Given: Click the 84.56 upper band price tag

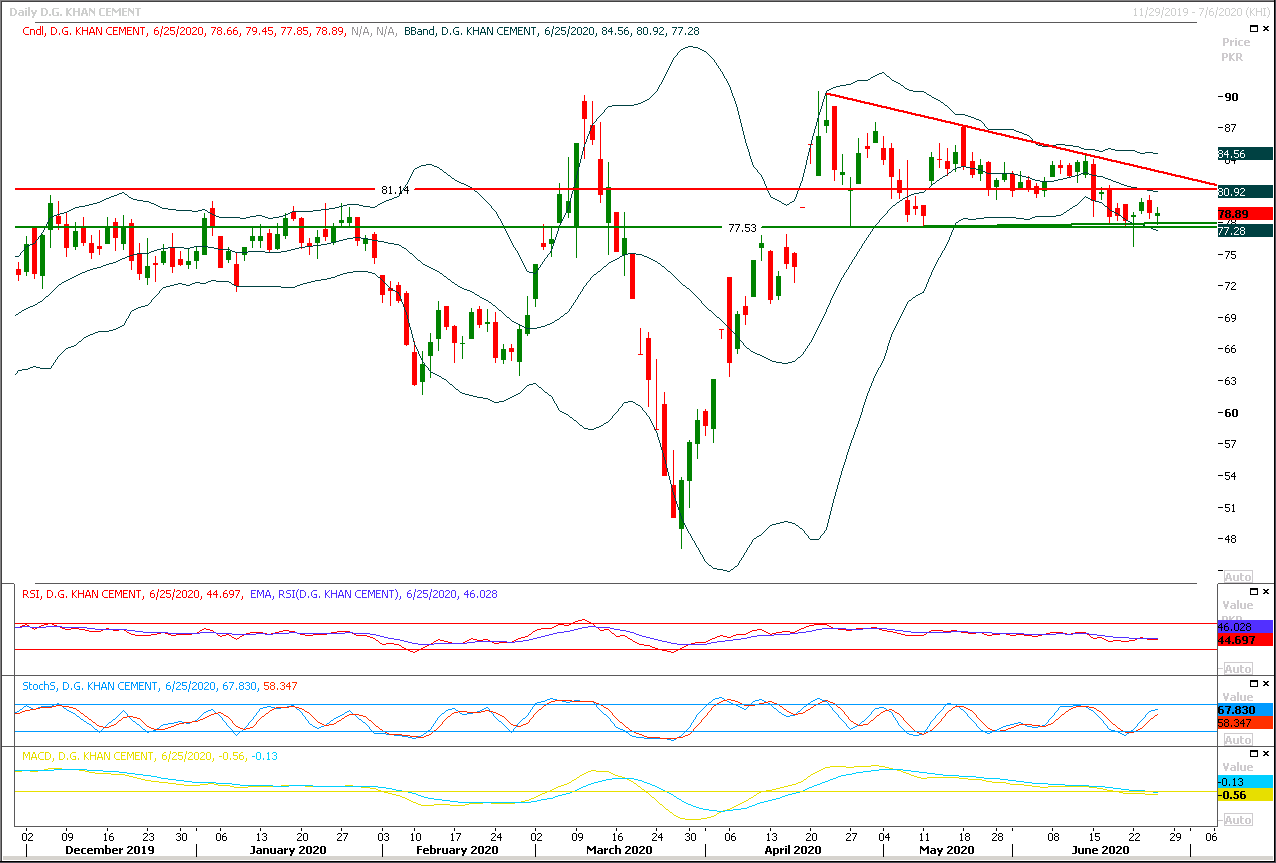Looking at the screenshot, I should [1245, 154].
